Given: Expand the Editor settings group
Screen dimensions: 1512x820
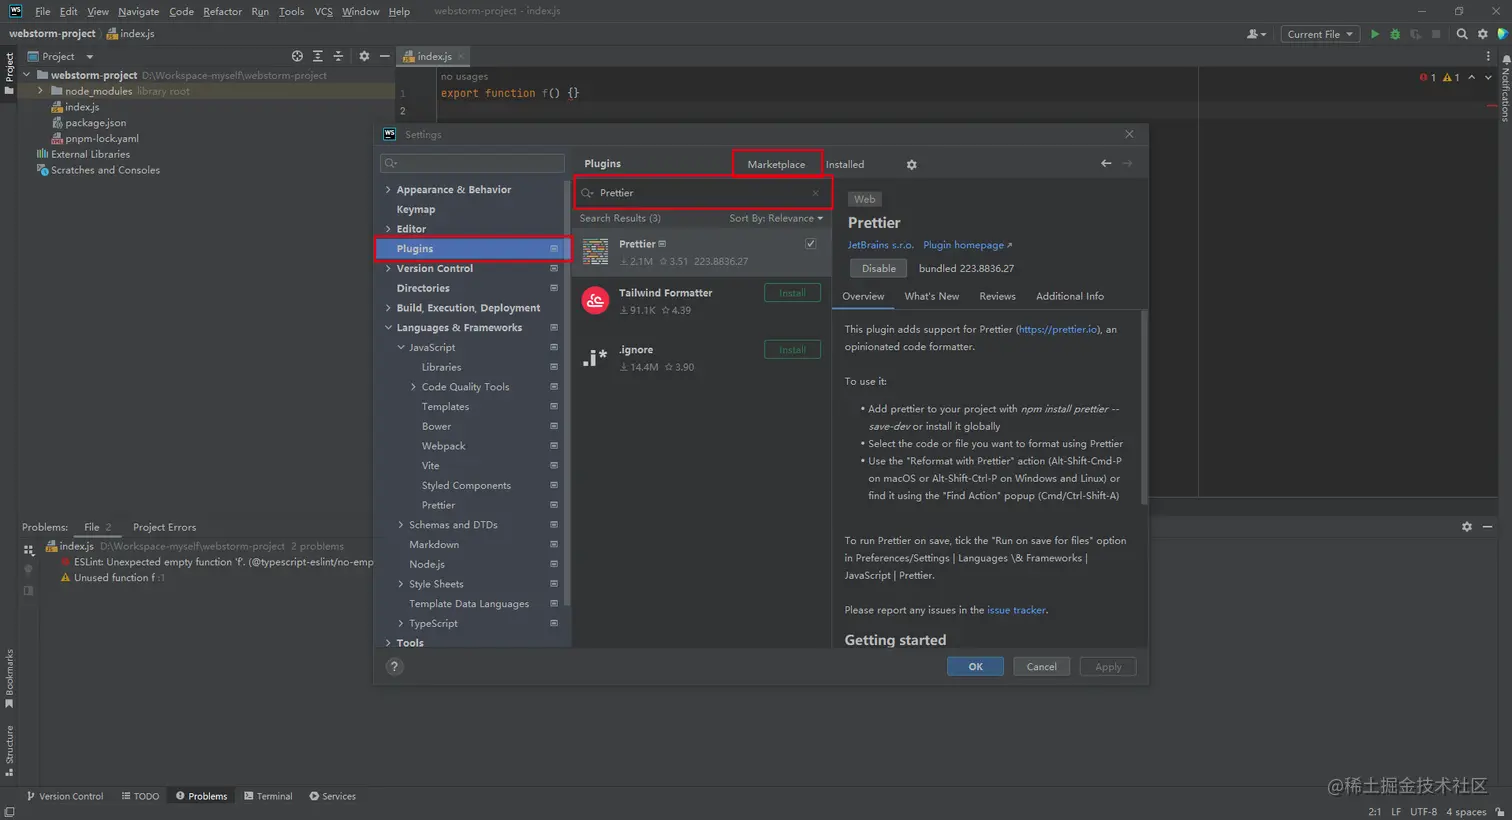Looking at the screenshot, I should (x=388, y=229).
